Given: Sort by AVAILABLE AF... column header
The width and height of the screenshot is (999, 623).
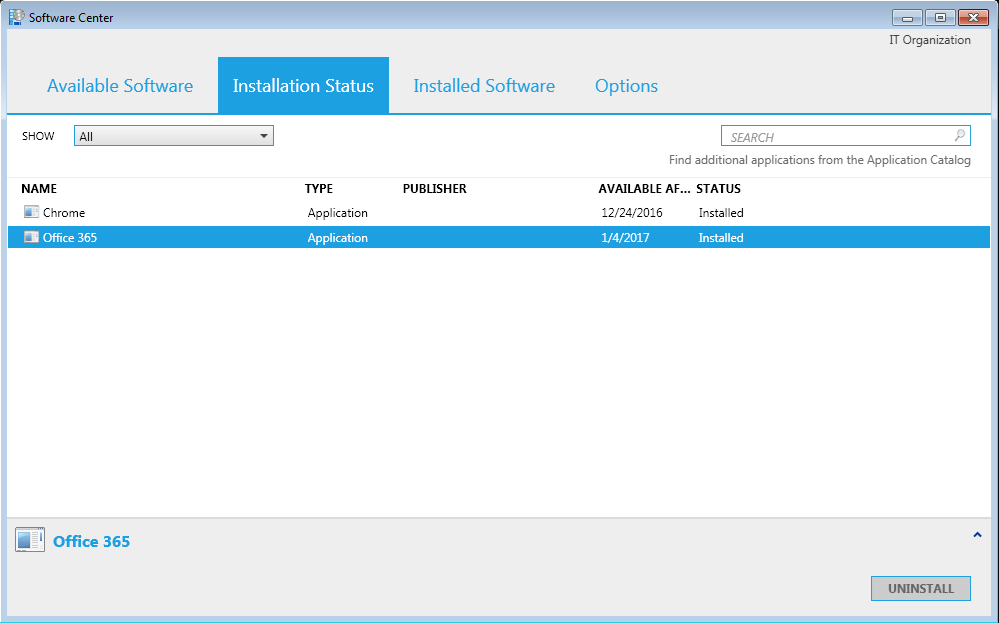Looking at the screenshot, I should (x=644, y=189).
